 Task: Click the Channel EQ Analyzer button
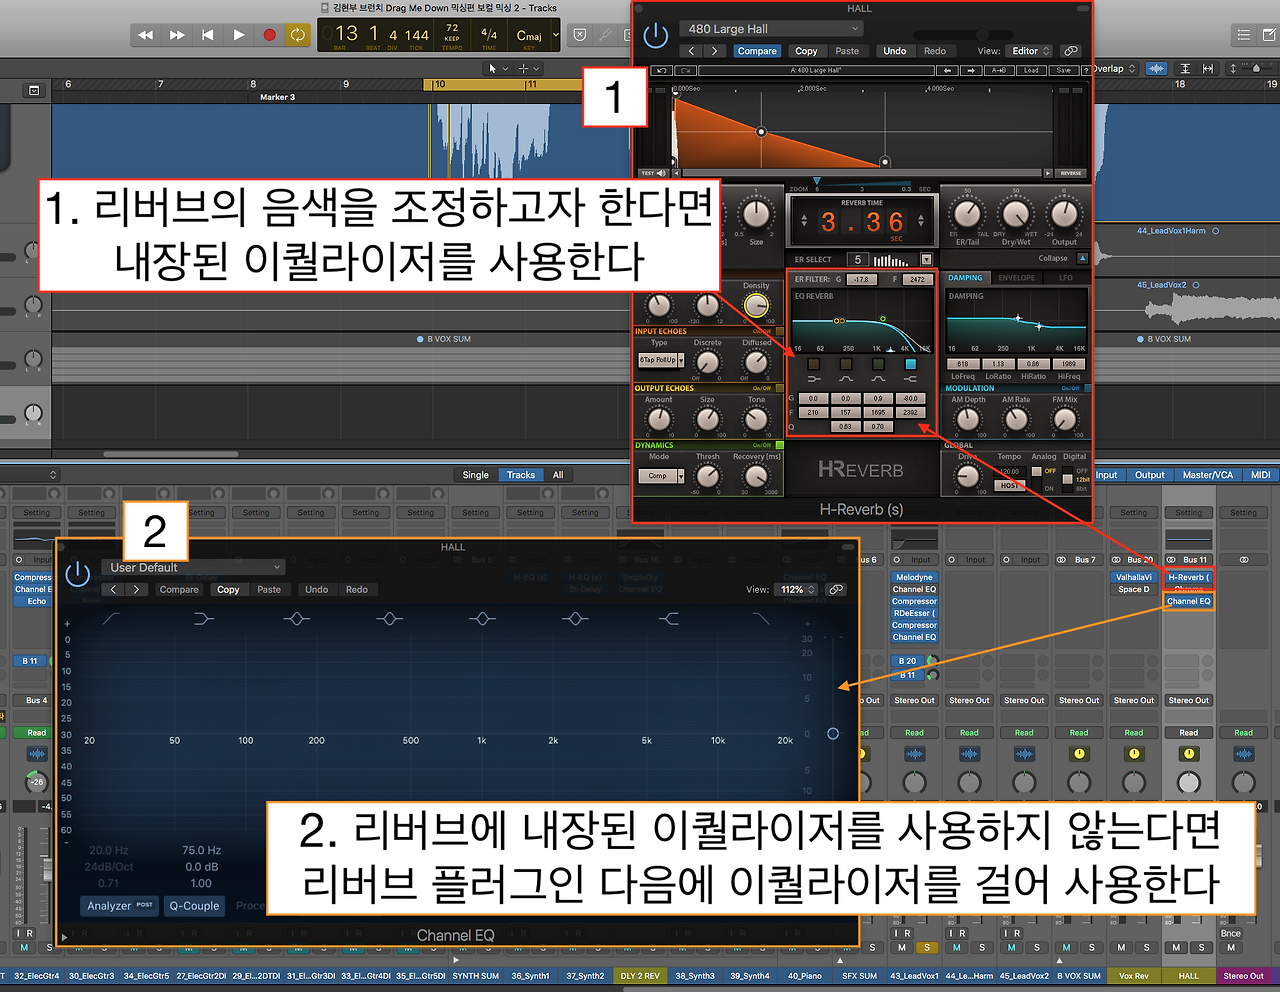120,906
